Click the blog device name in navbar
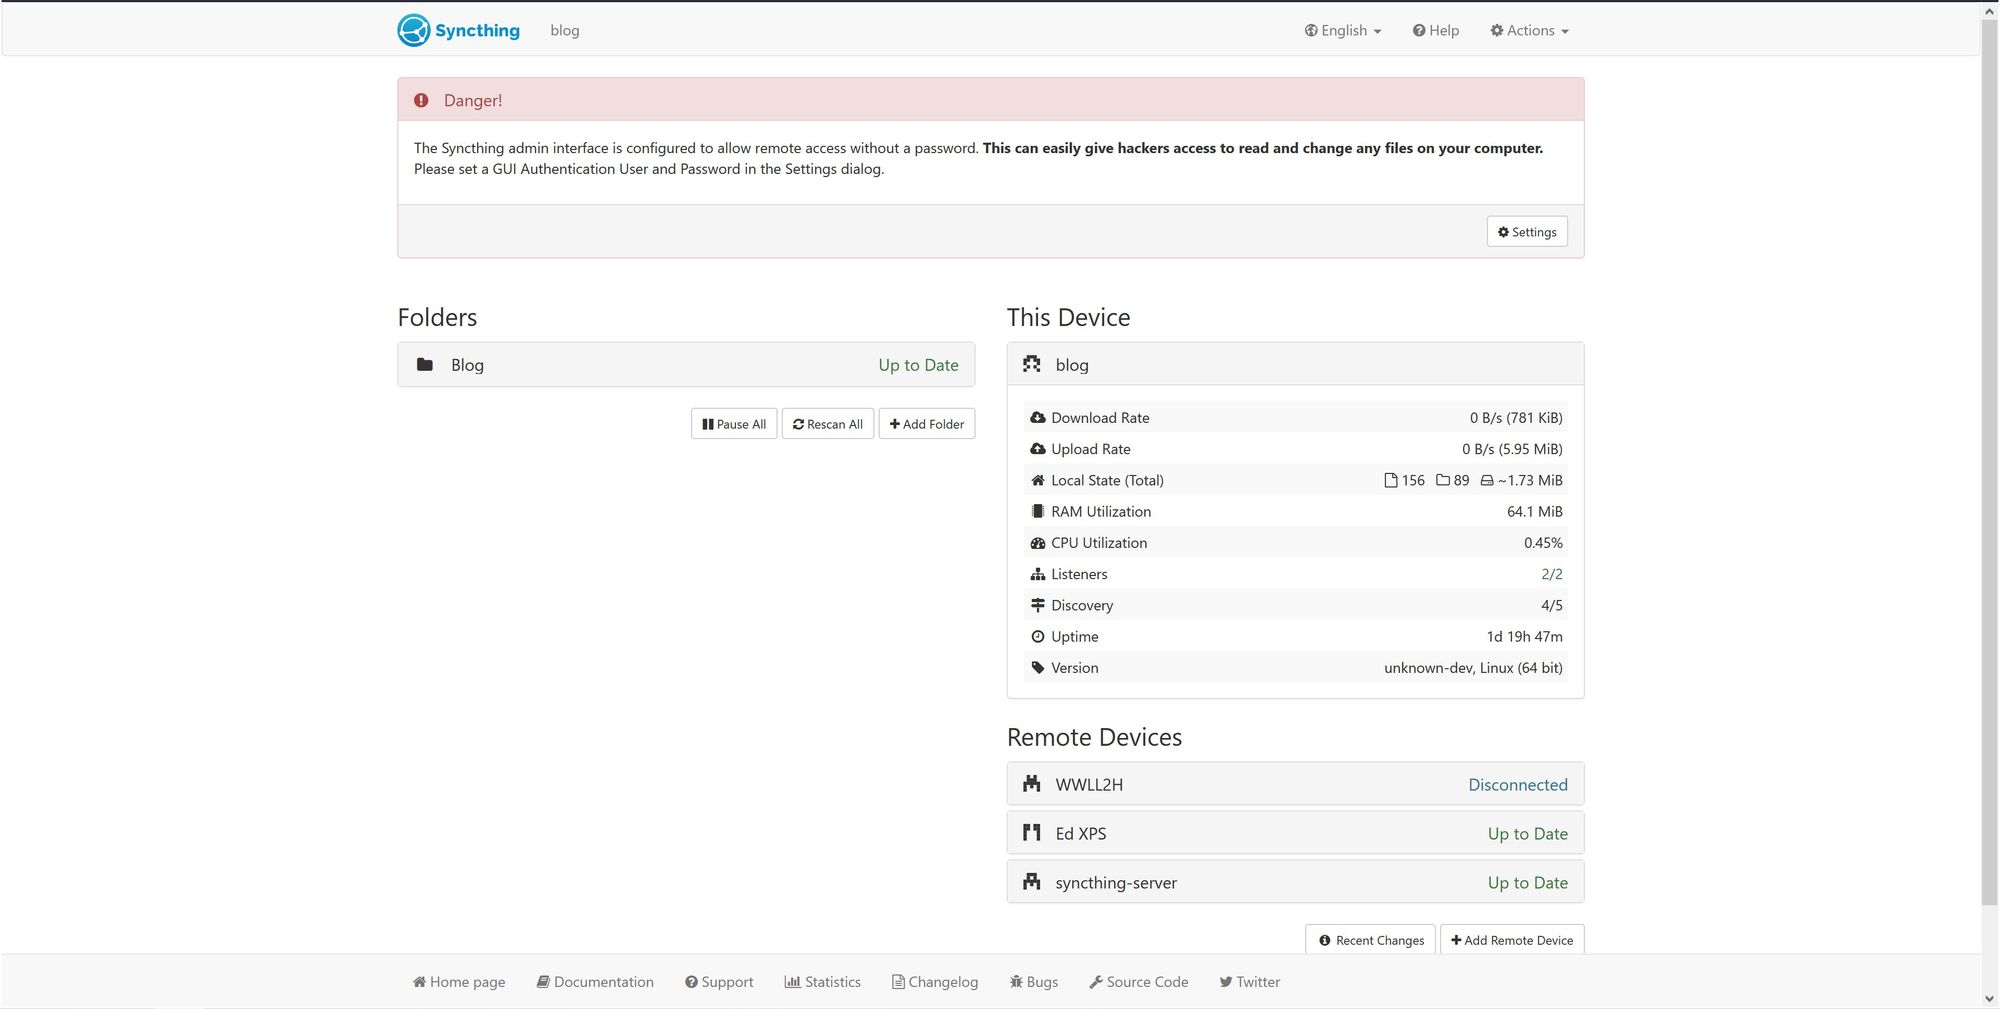The height and width of the screenshot is (1009, 2000). click(x=565, y=30)
